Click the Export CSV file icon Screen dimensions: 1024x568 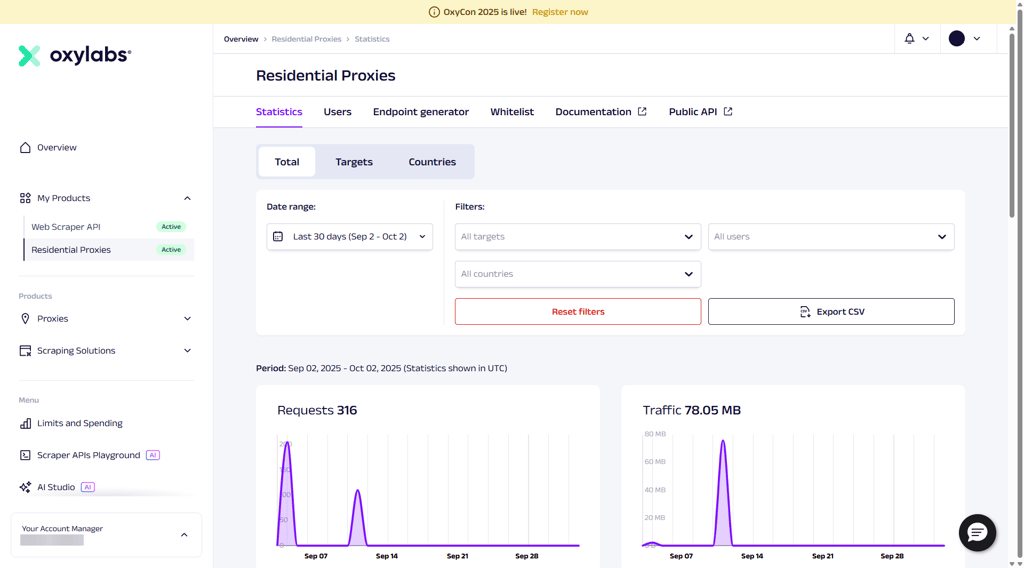tap(805, 311)
